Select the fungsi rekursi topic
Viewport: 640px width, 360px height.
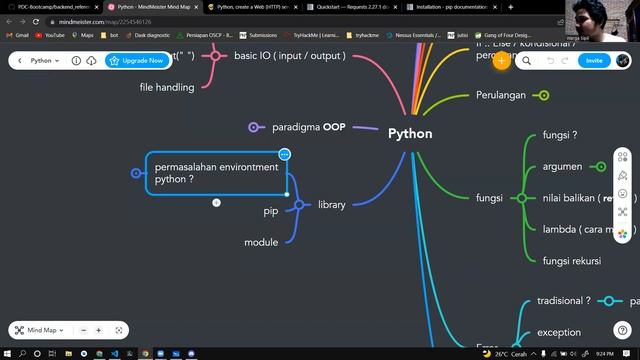(x=572, y=261)
